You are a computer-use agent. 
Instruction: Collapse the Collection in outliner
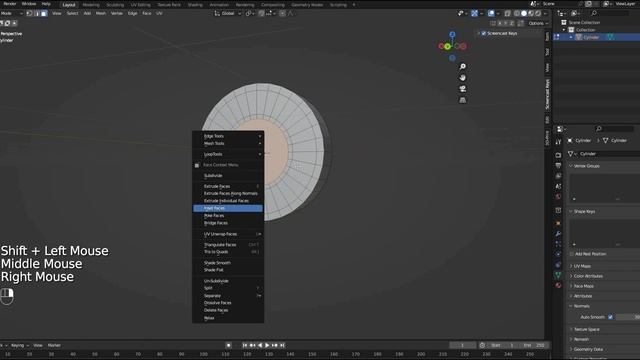pos(564,30)
